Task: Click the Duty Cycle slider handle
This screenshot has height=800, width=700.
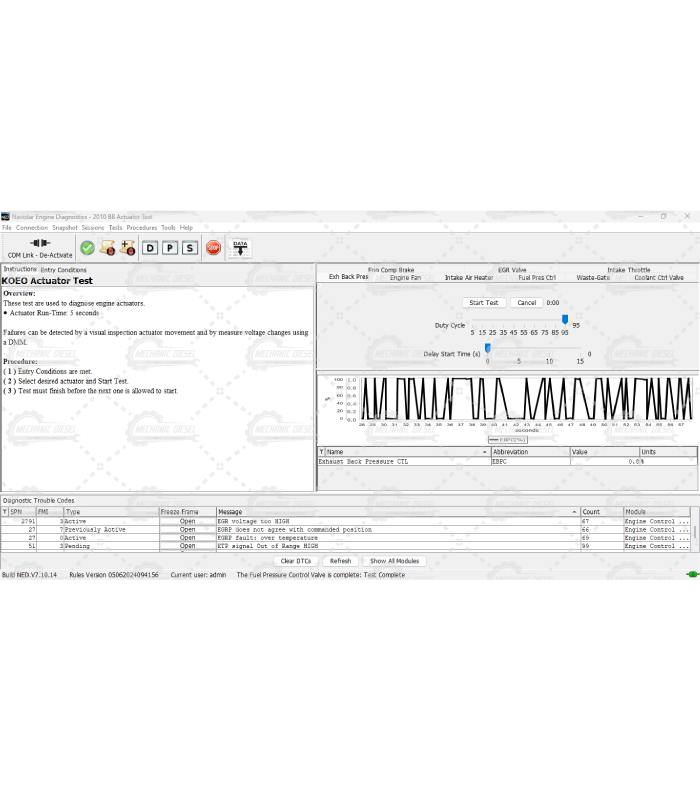Action: click(x=565, y=320)
